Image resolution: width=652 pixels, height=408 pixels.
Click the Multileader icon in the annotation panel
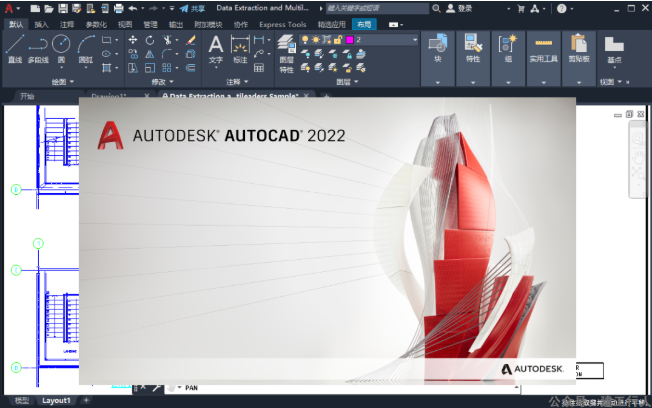[x=259, y=54]
